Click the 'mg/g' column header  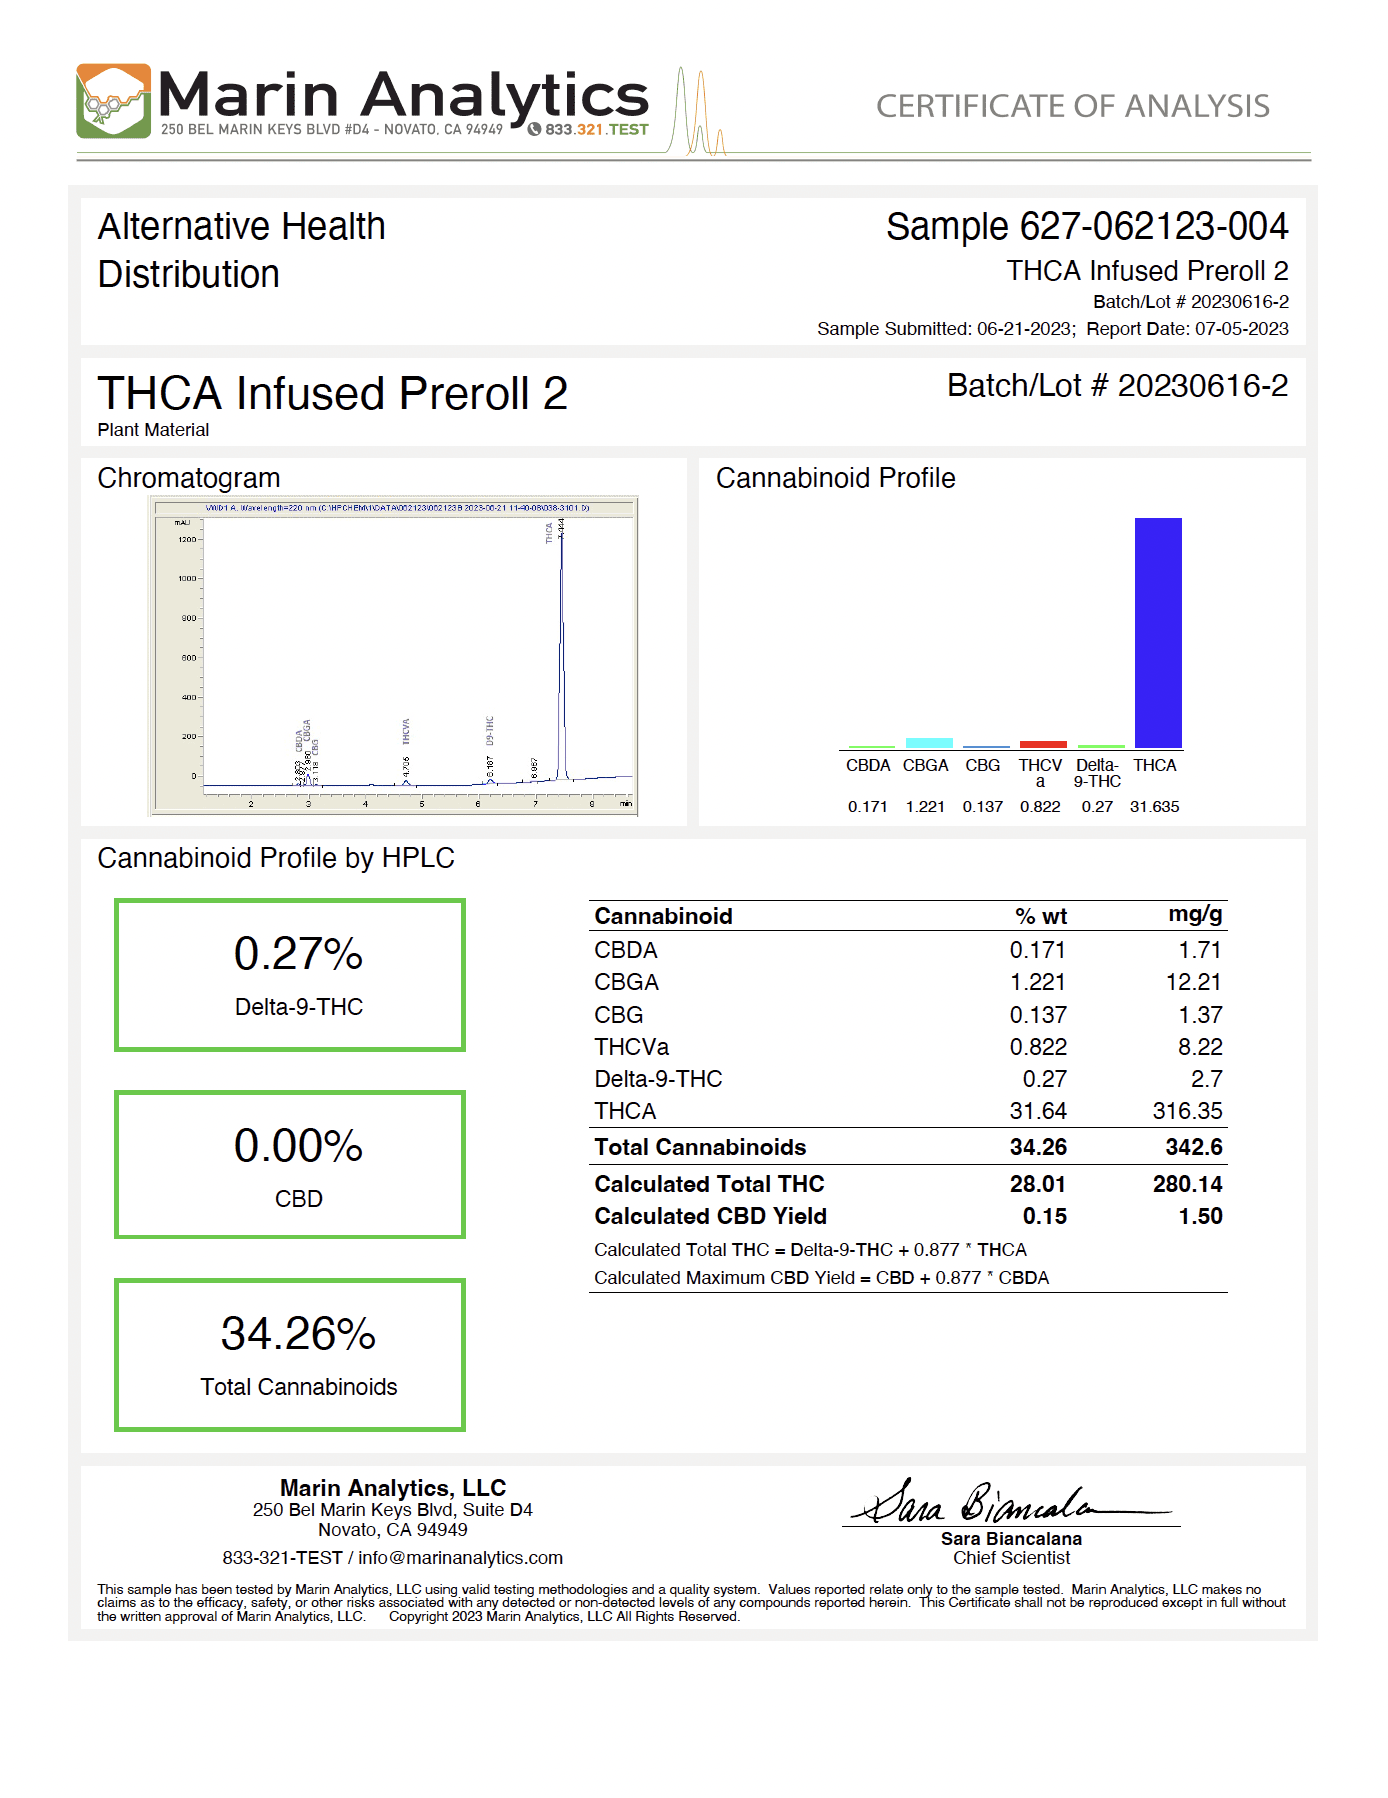coord(1195,914)
